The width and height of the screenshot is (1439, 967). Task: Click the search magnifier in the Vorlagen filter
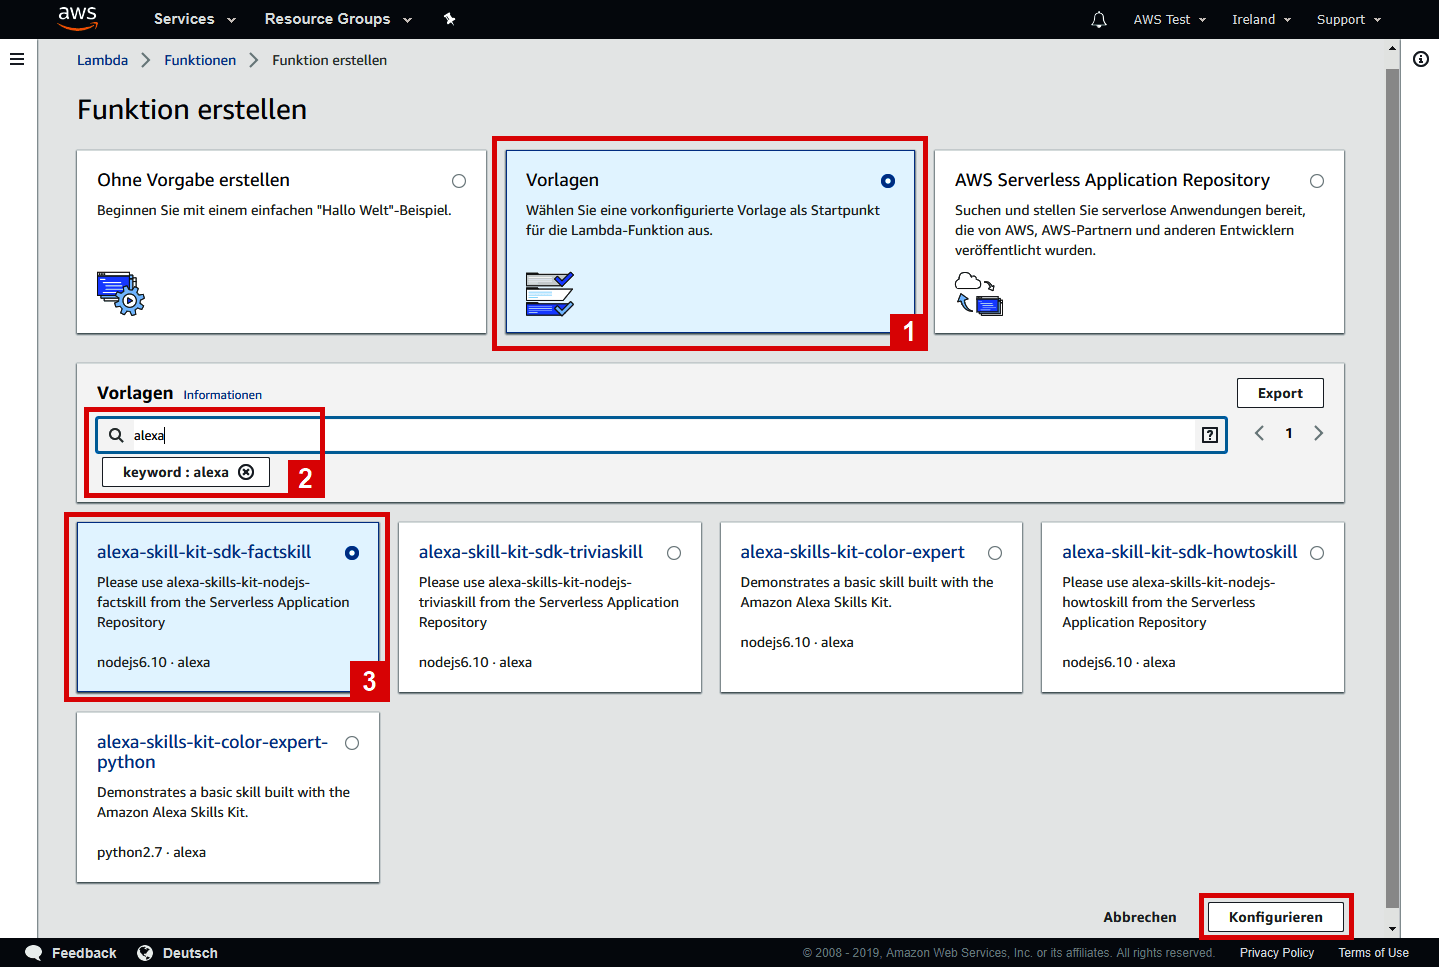coord(116,434)
